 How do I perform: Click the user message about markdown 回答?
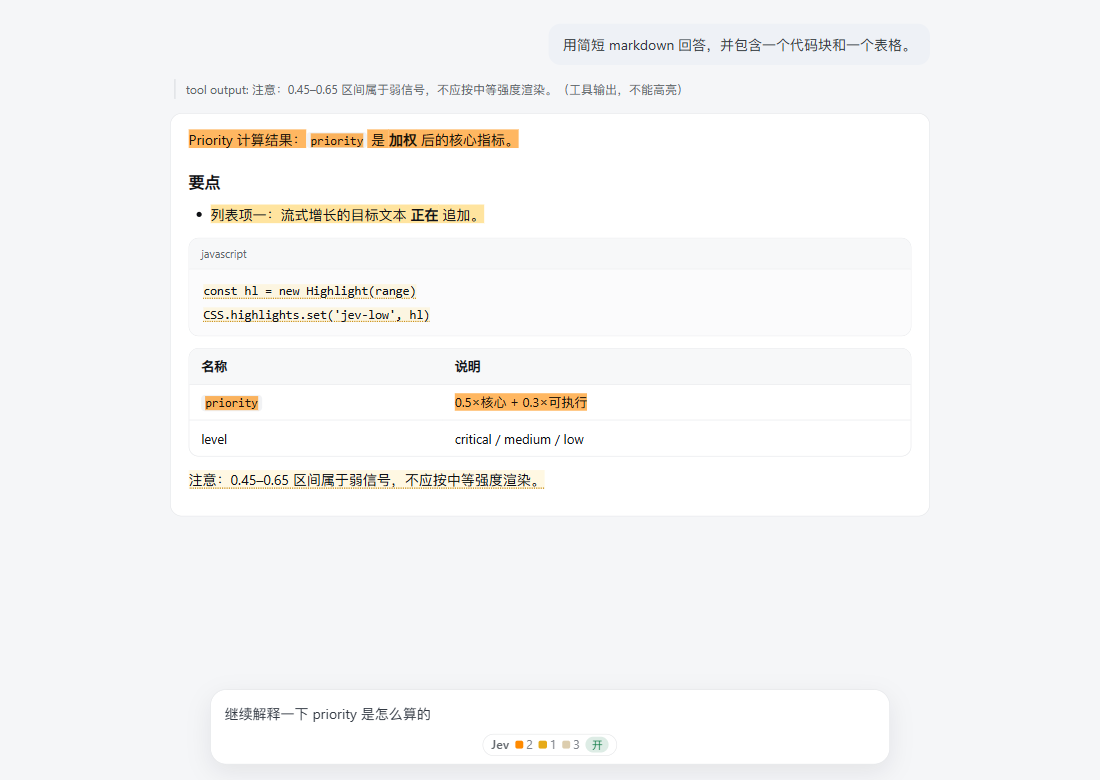pyautogui.click(x=739, y=45)
